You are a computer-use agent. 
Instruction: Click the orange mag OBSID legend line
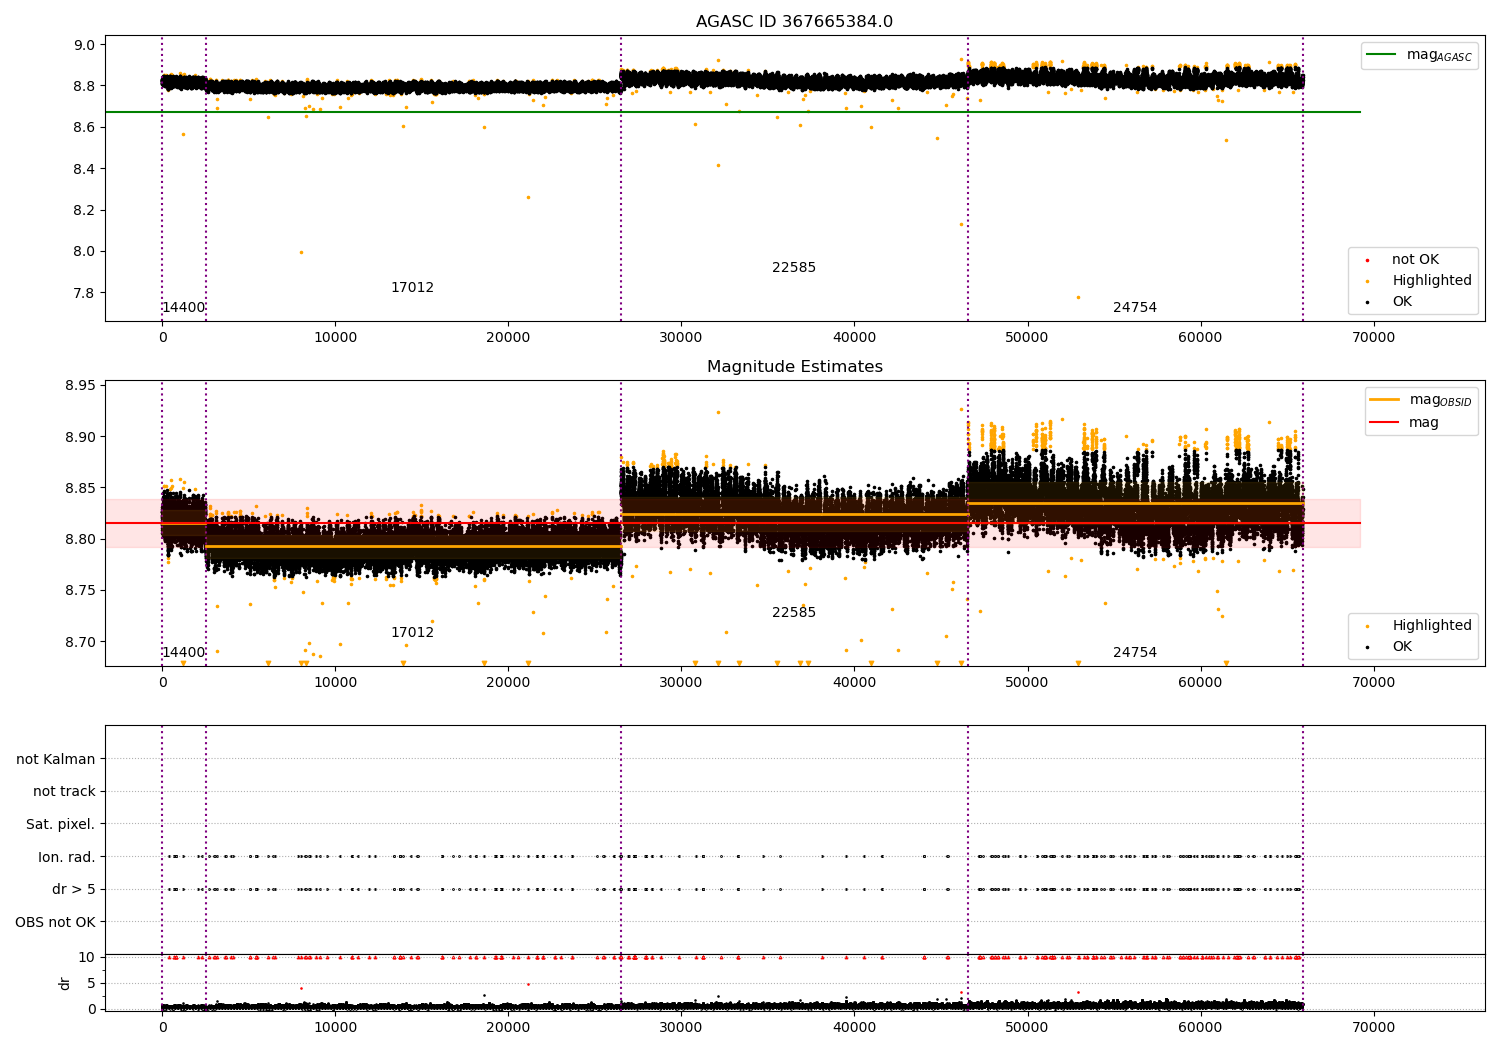[1385, 400]
